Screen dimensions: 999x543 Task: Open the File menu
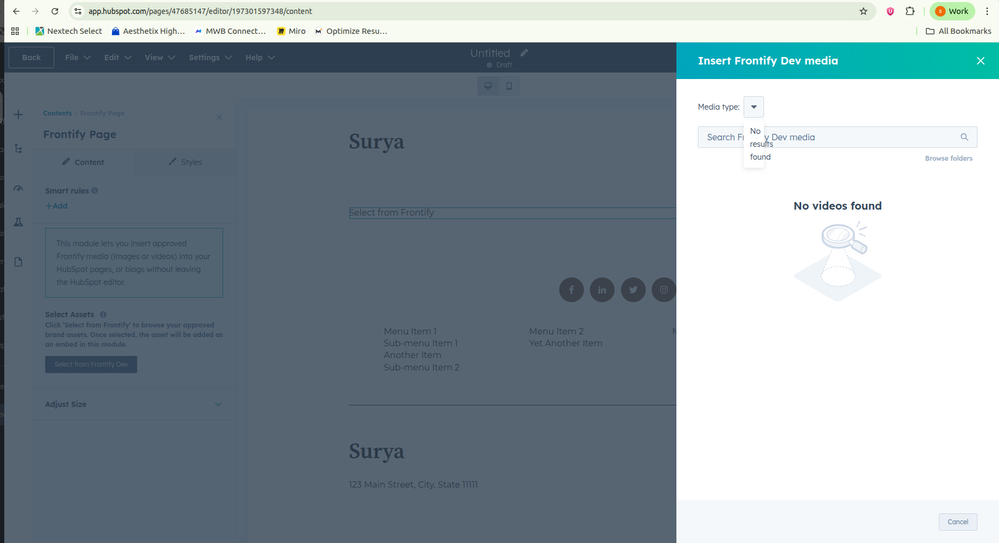(77, 58)
